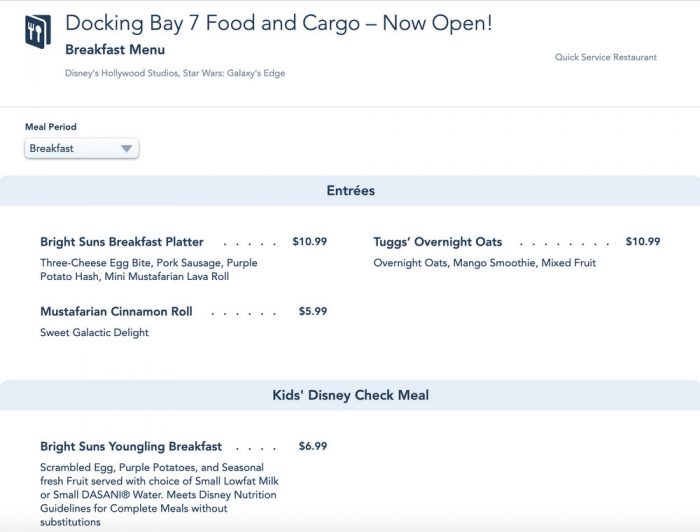Click Bright Suns Youngling Breakfast item
Viewport: 700px width, 532px height.
click(131, 447)
